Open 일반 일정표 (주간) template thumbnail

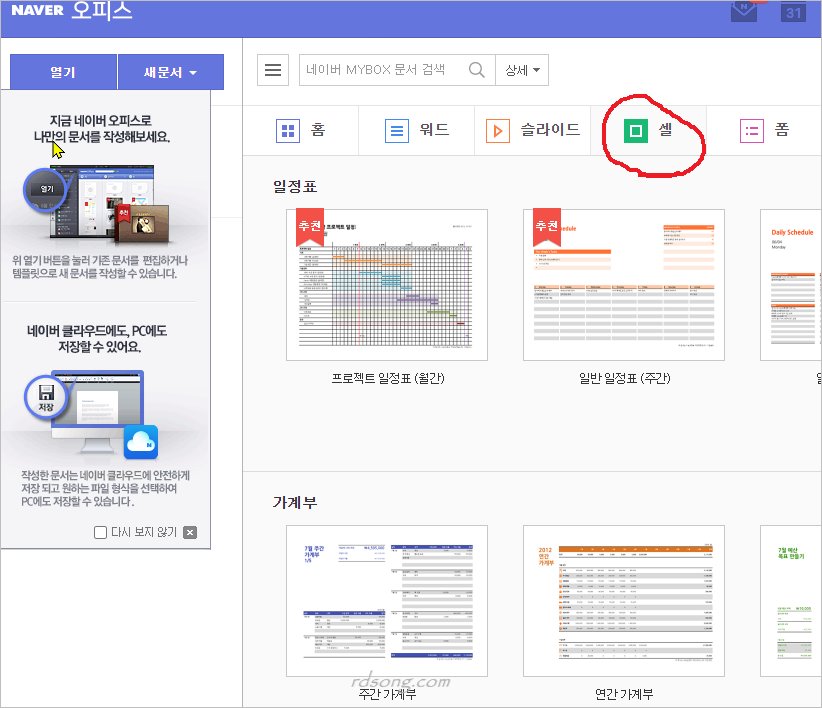pyautogui.click(x=624, y=284)
